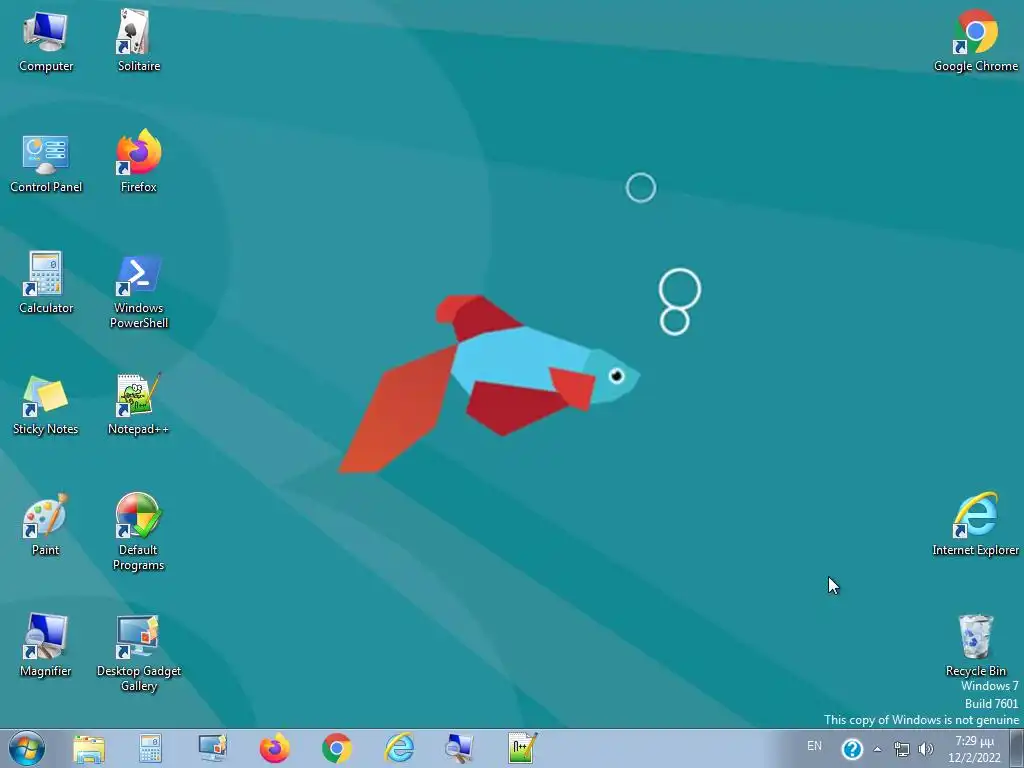Select the Control Panel desktop icon
This screenshot has width=1024, height=768.
pos(46,163)
